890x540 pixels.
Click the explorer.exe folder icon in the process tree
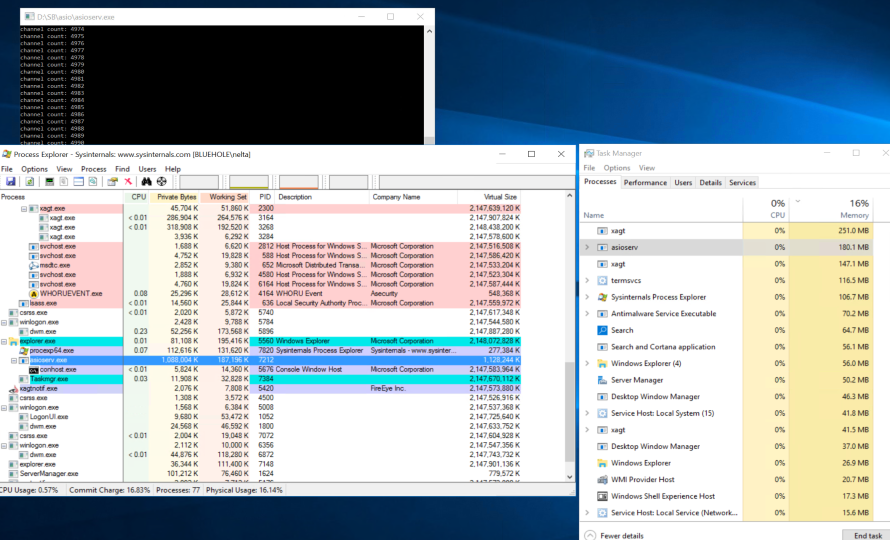coord(14,341)
